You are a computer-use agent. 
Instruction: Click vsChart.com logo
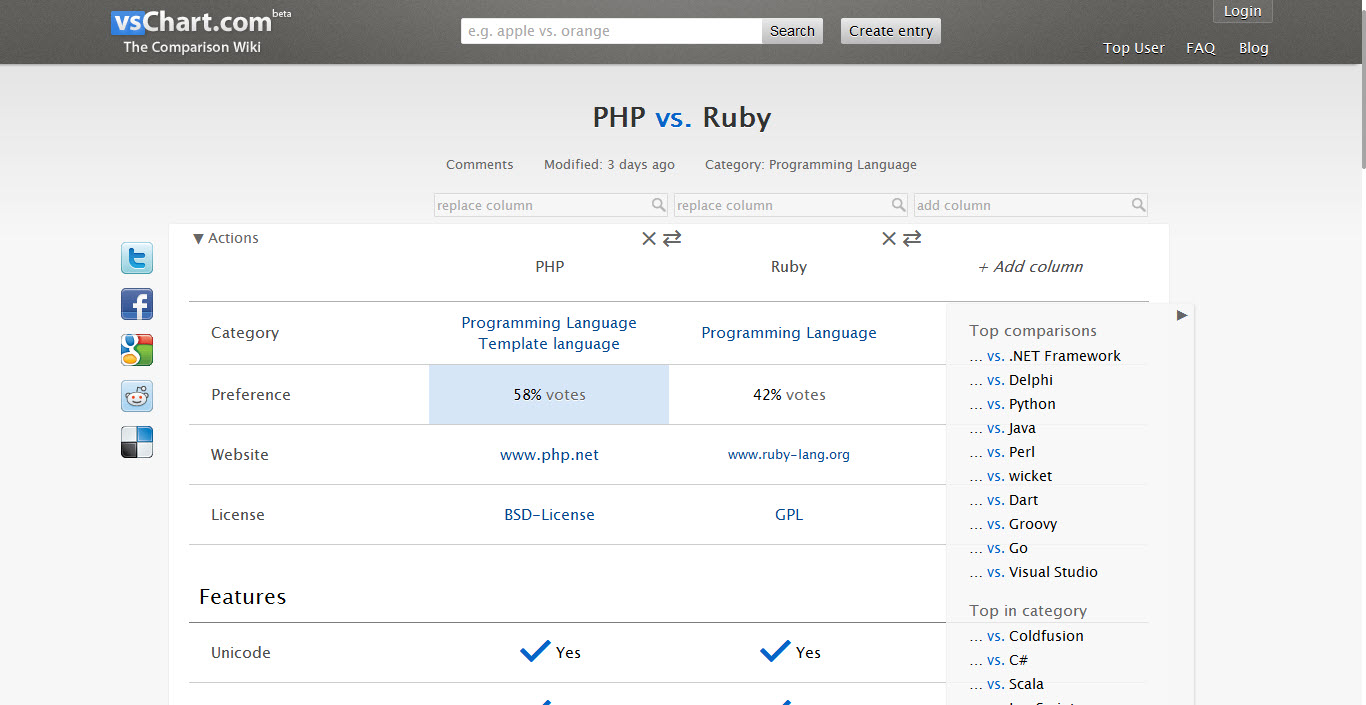point(192,23)
